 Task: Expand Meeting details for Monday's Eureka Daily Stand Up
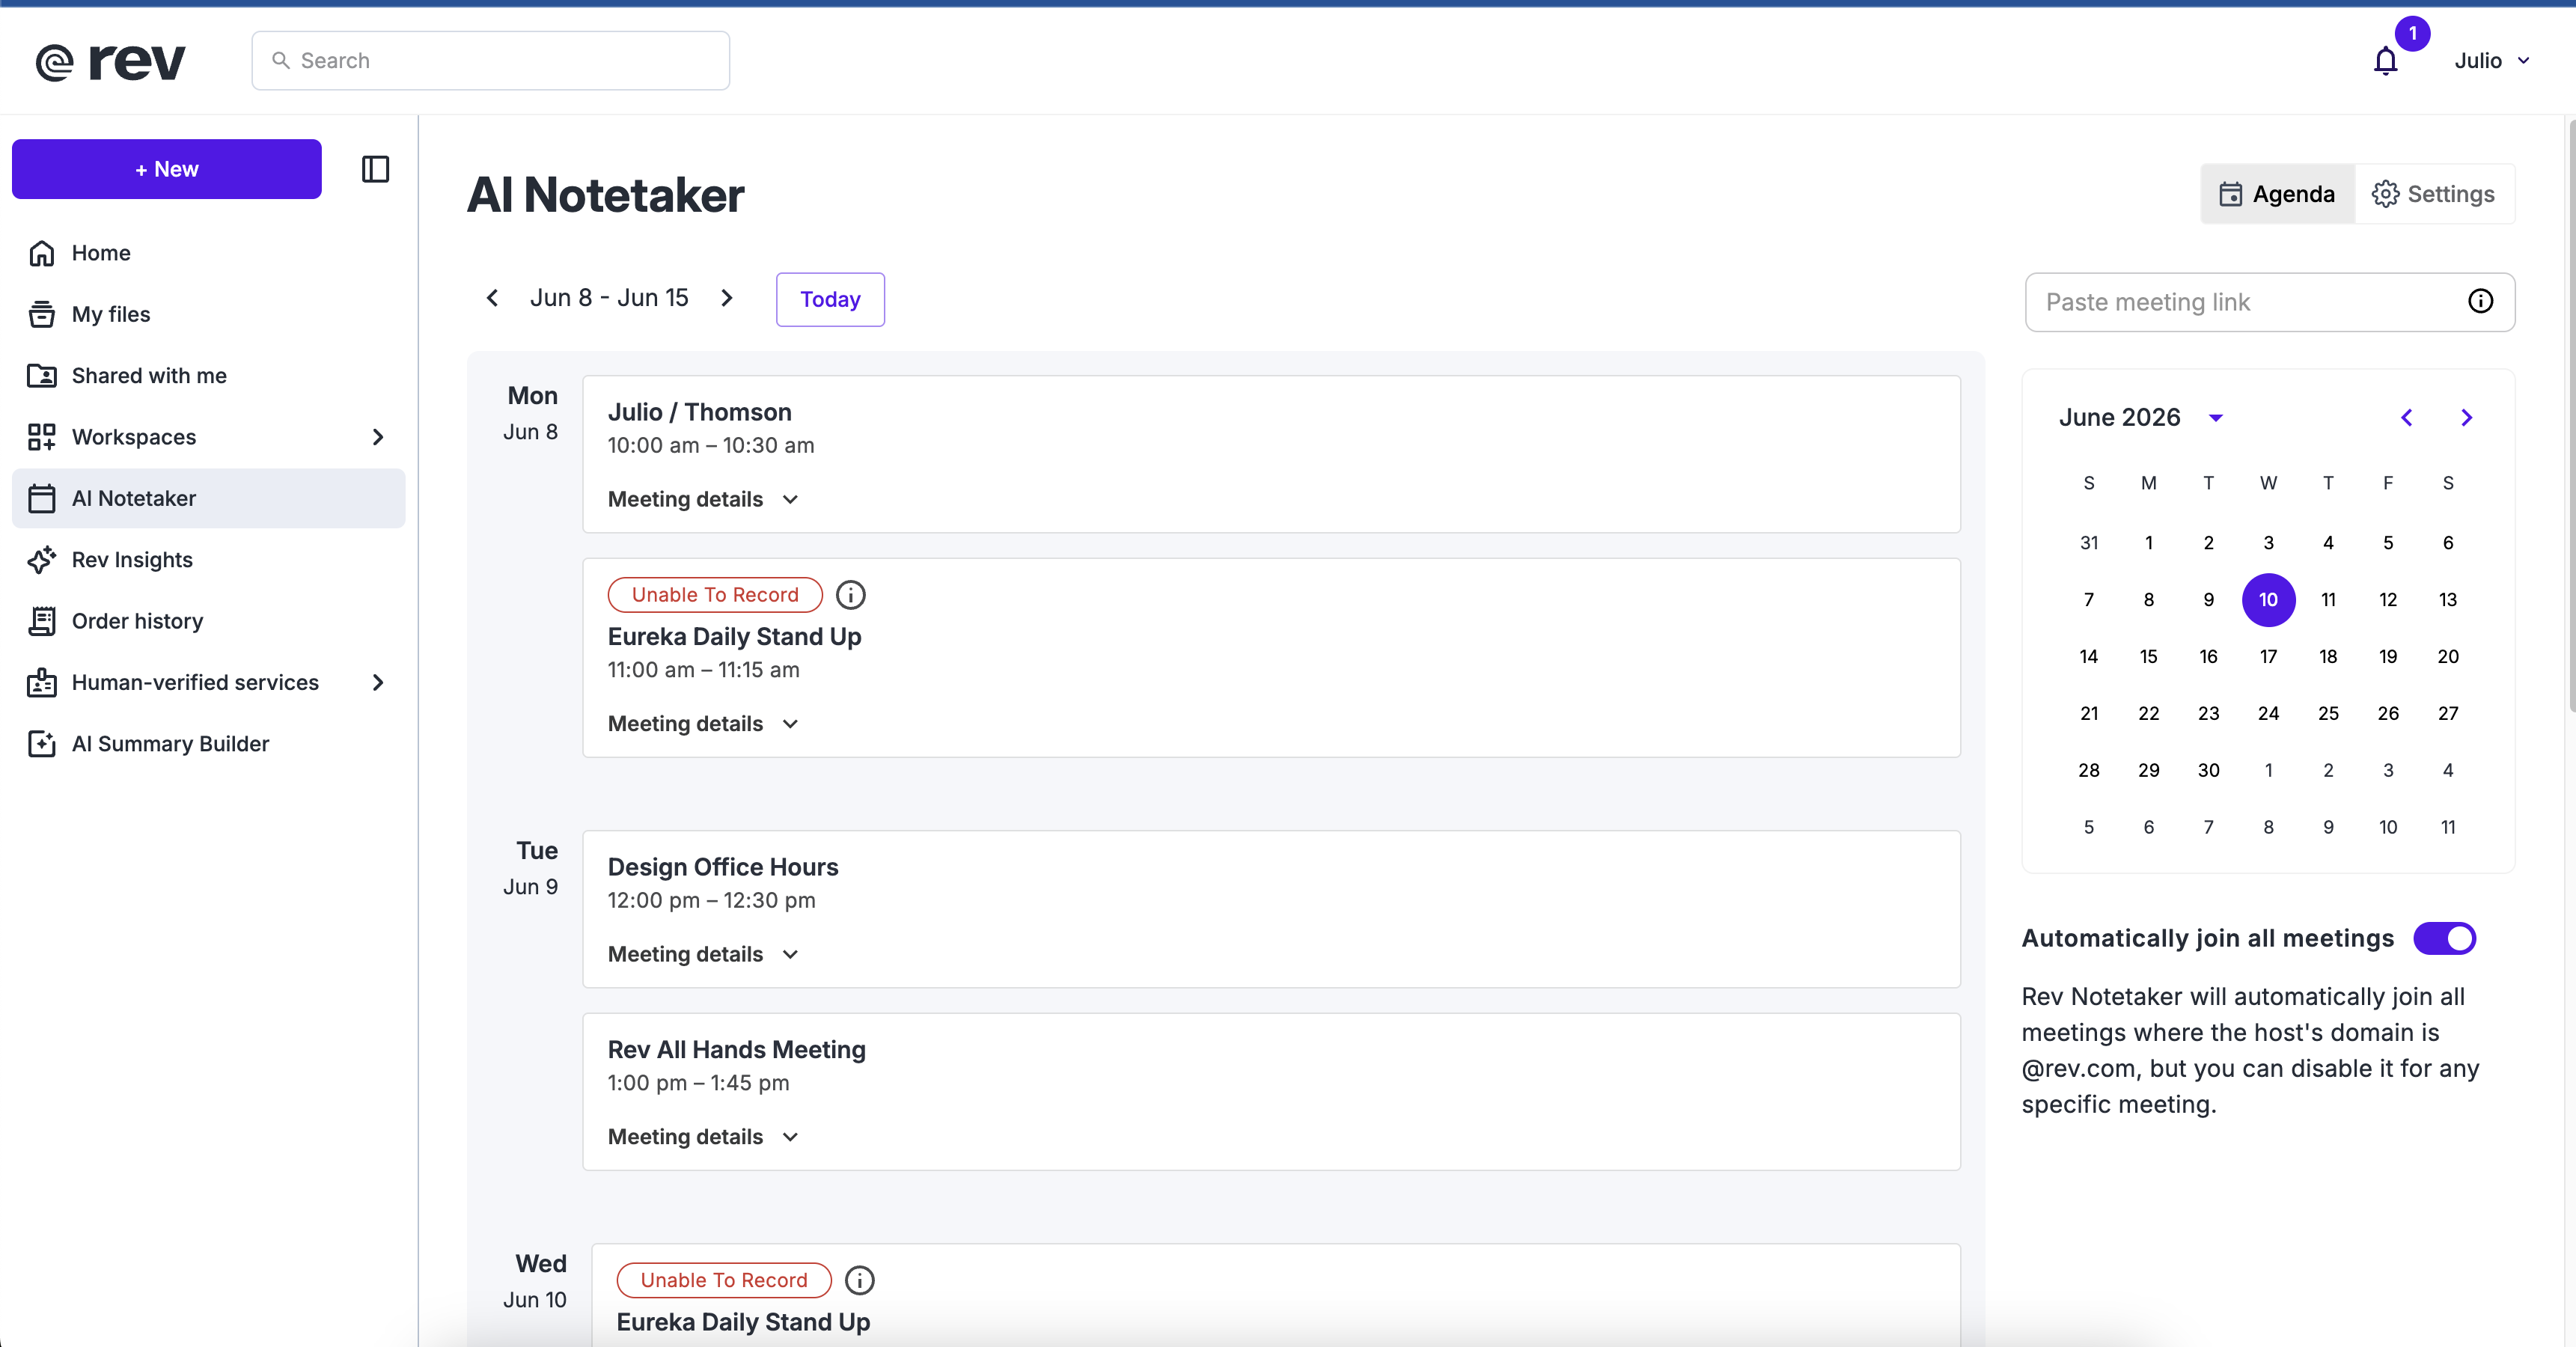tap(703, 723)
